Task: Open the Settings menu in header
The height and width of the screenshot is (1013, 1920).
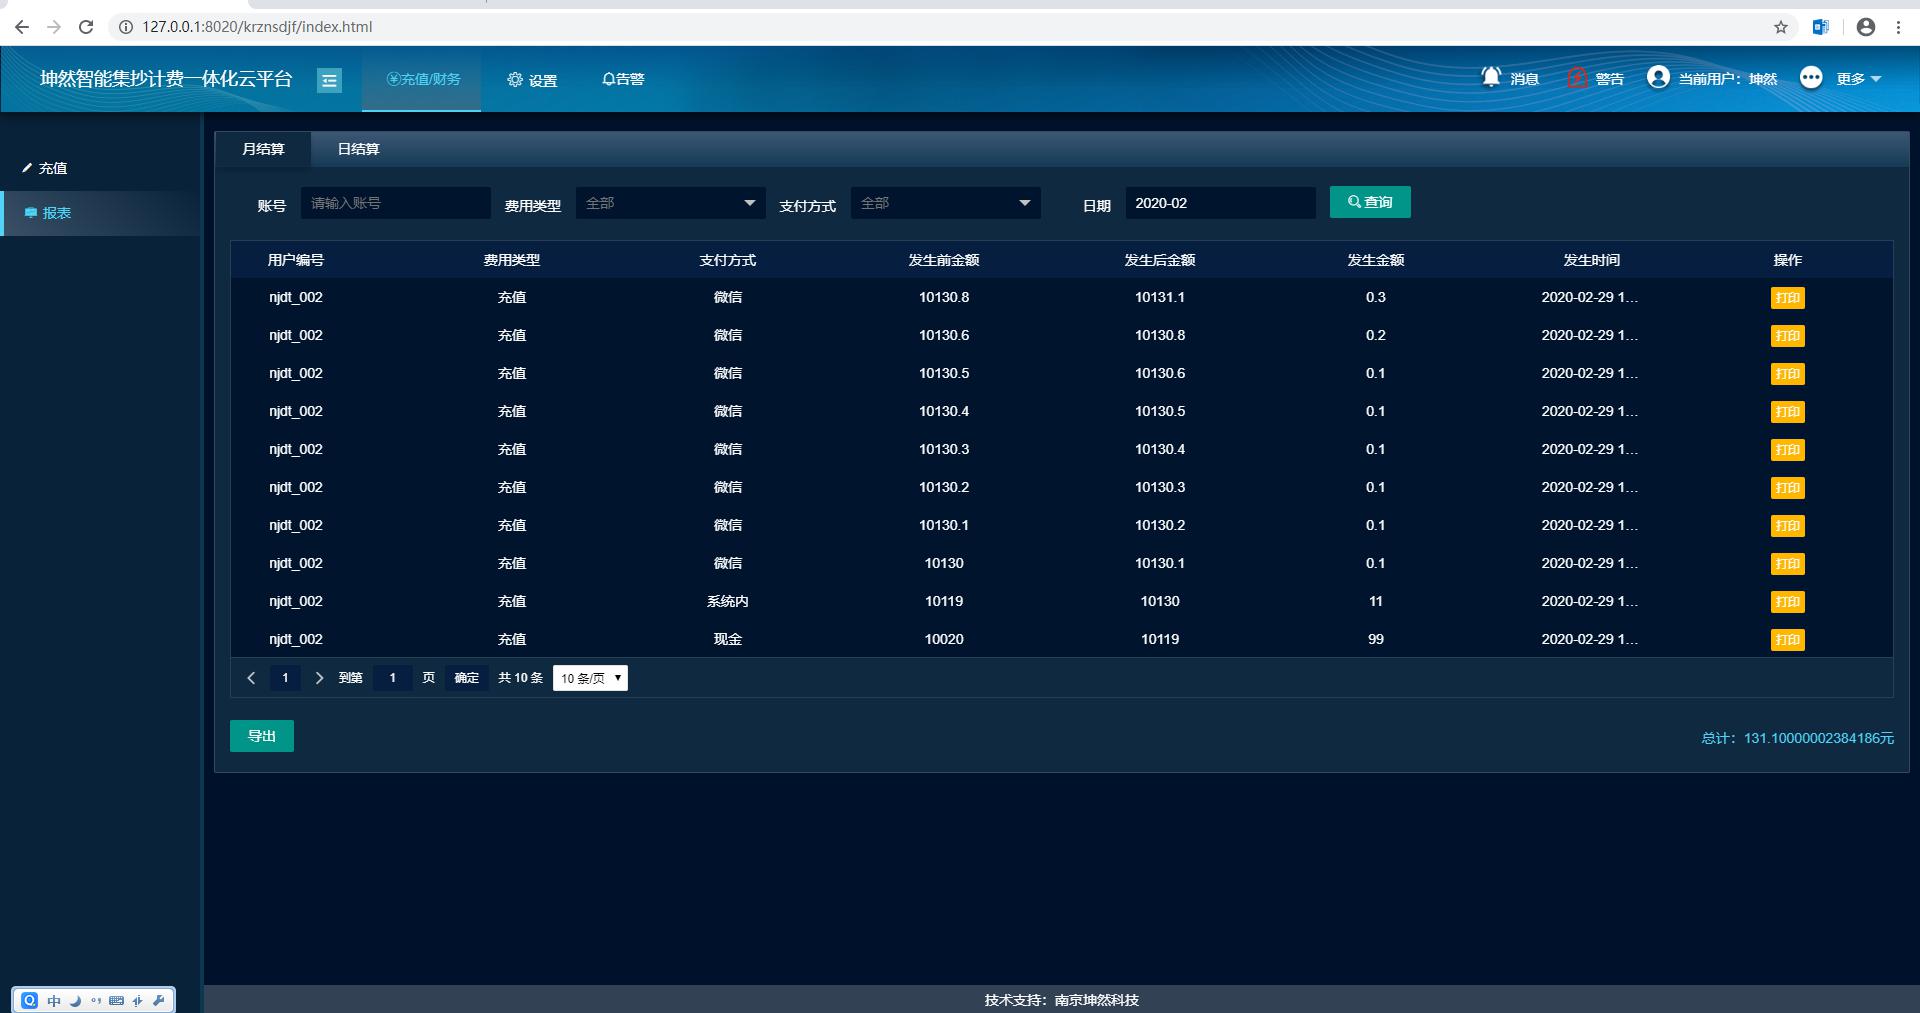Action: [x=532, y=80]
